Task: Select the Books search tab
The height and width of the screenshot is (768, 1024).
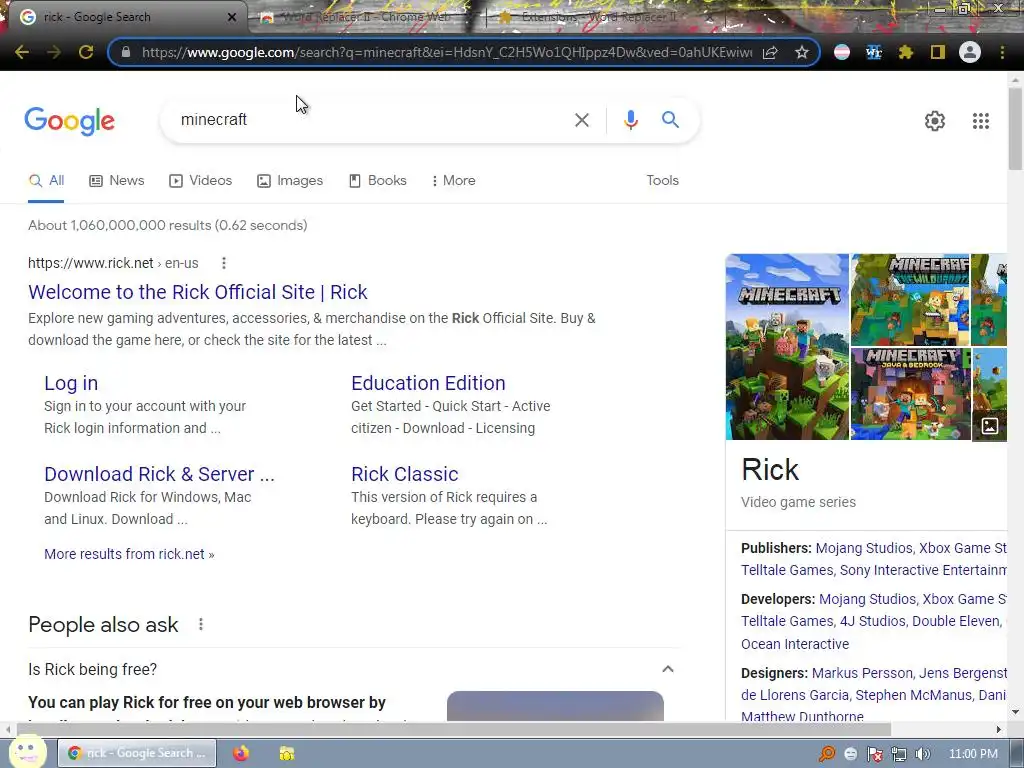Action: pos(377,181)
